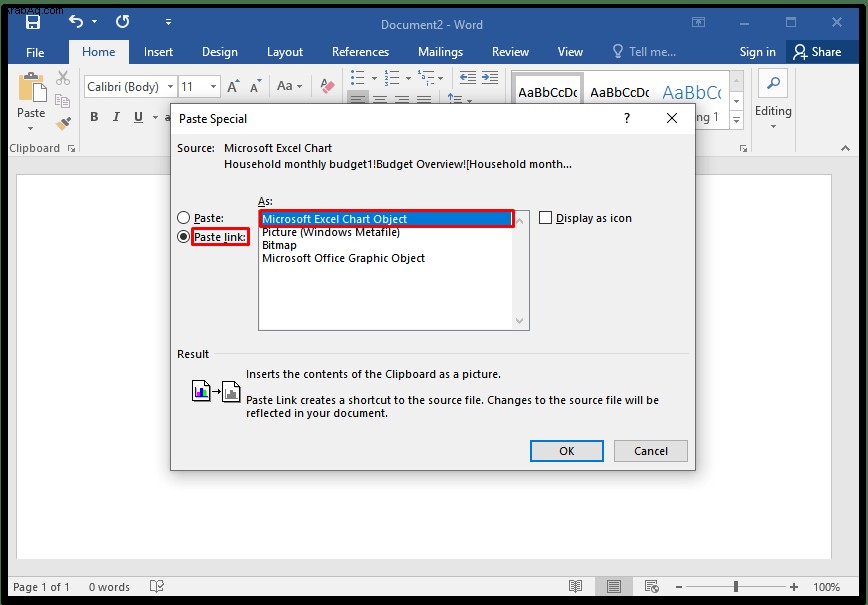Switch to the Insert tab
The height and width of the screenshot is (605, 868).
pyautogui.click(x=158, y=52)
